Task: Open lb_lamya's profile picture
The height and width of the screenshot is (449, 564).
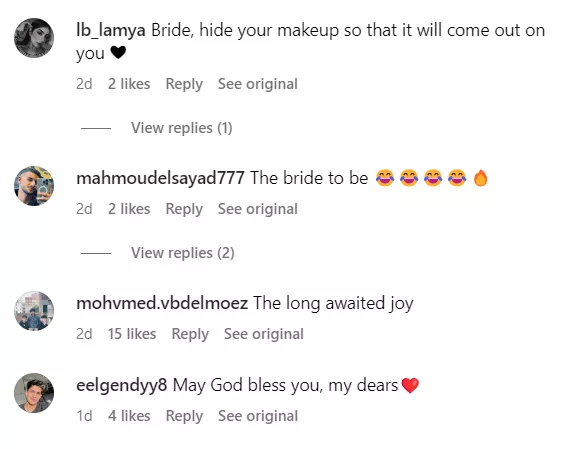Action: click(x=34, y=38)
